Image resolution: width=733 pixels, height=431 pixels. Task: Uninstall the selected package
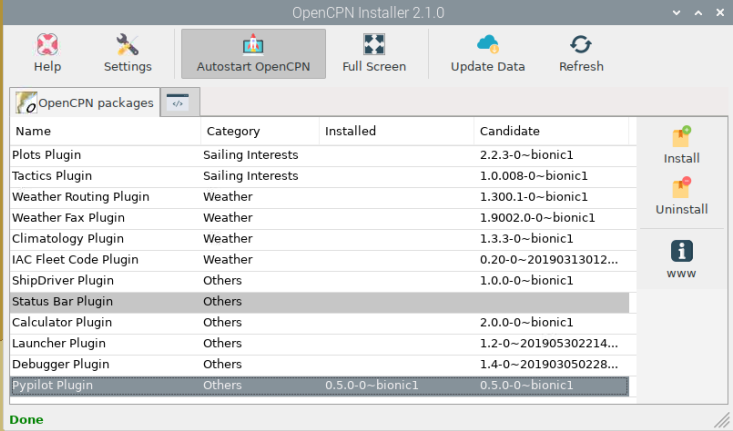coord(682,196)
